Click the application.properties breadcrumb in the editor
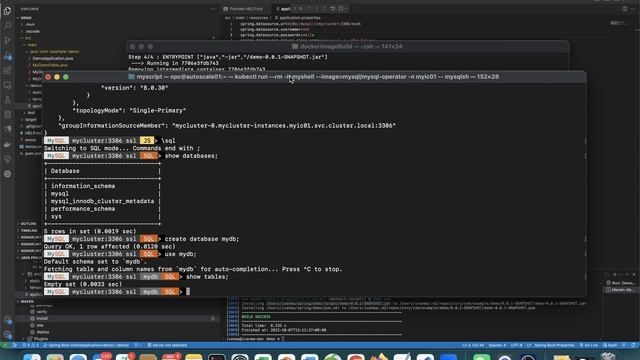 tap(298, 18)
